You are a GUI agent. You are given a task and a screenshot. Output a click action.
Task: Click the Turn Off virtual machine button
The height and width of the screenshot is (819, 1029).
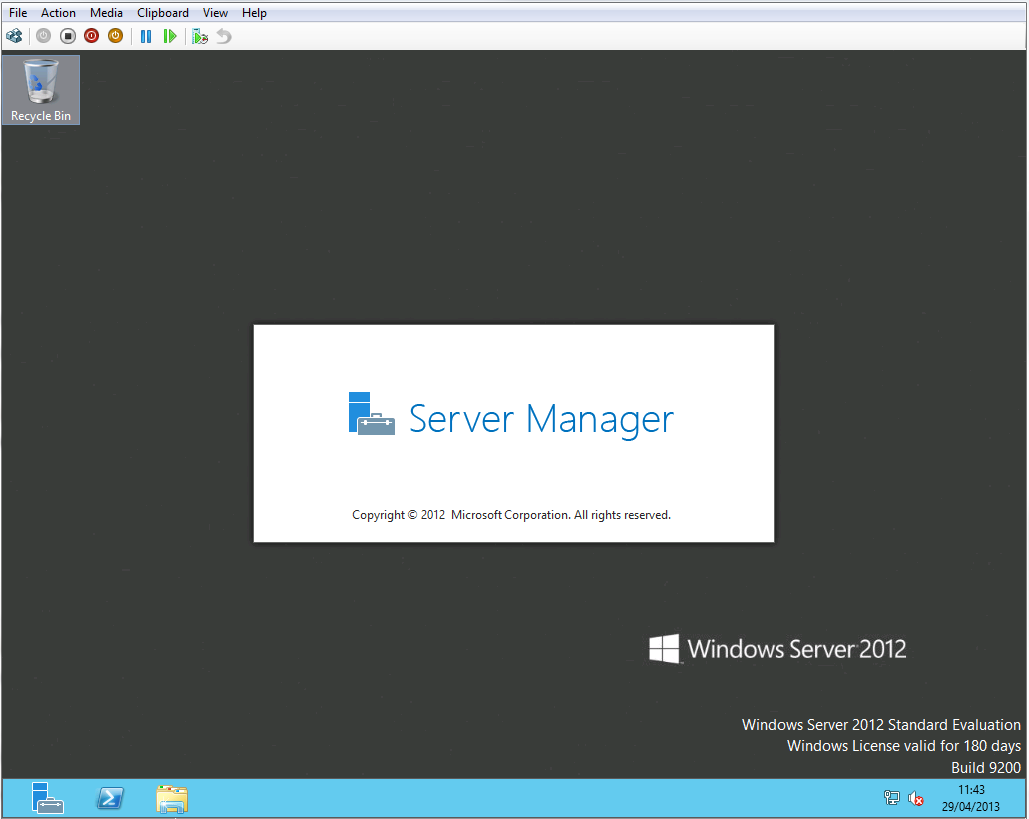68,36
